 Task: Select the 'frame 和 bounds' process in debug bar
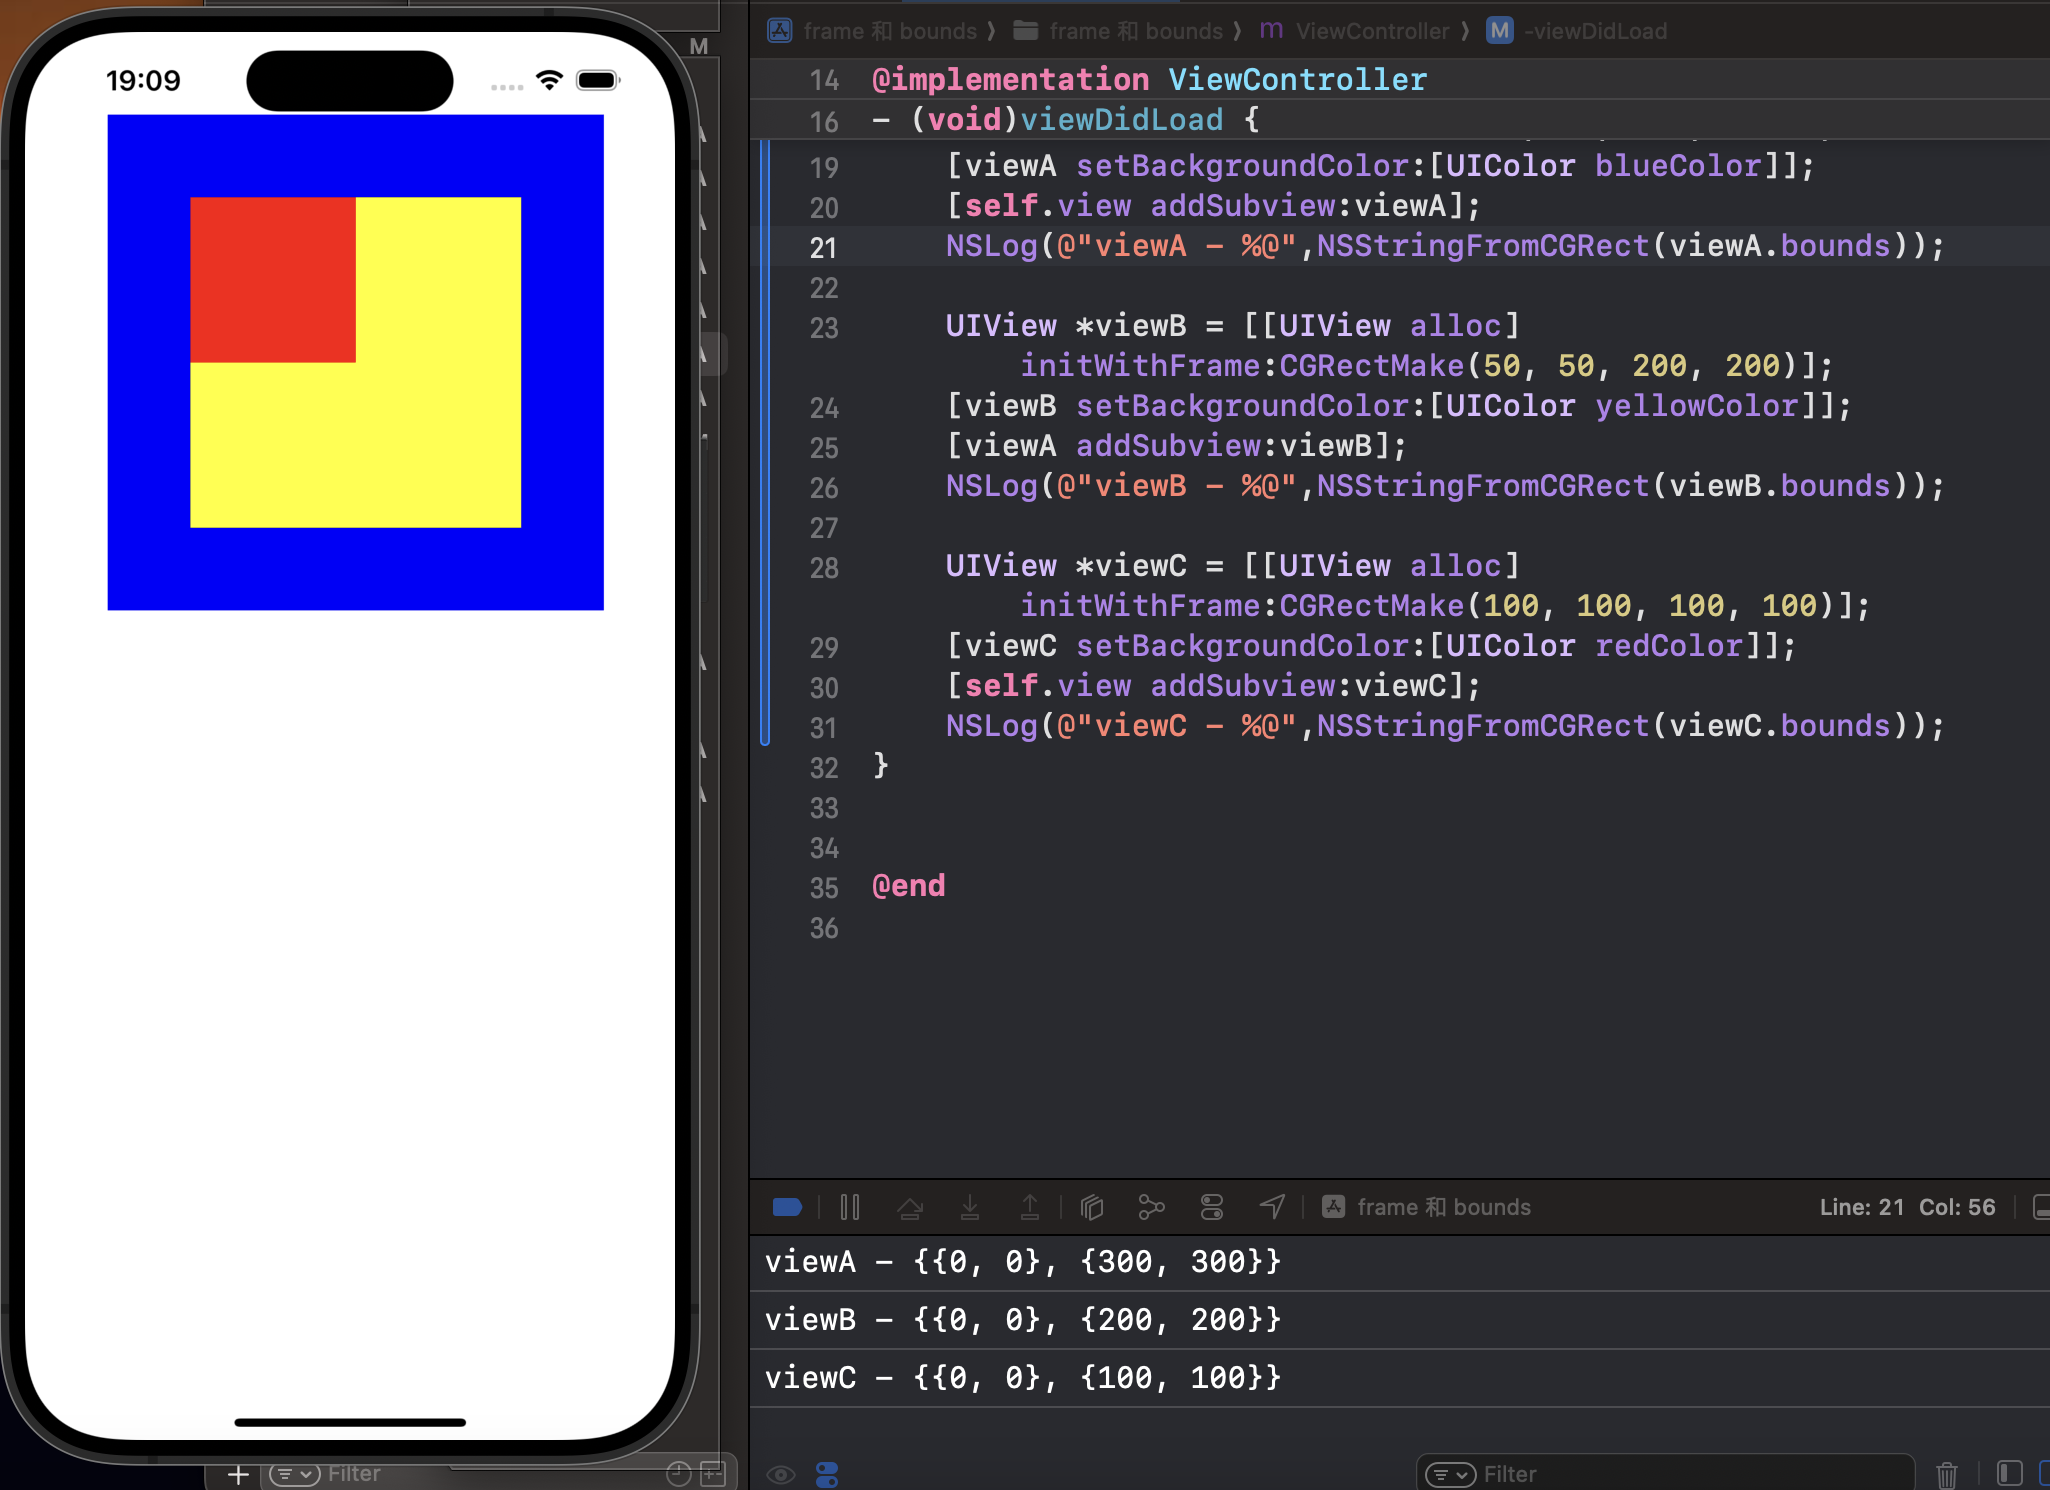pyautogui.click(x=1427, y=1207)
